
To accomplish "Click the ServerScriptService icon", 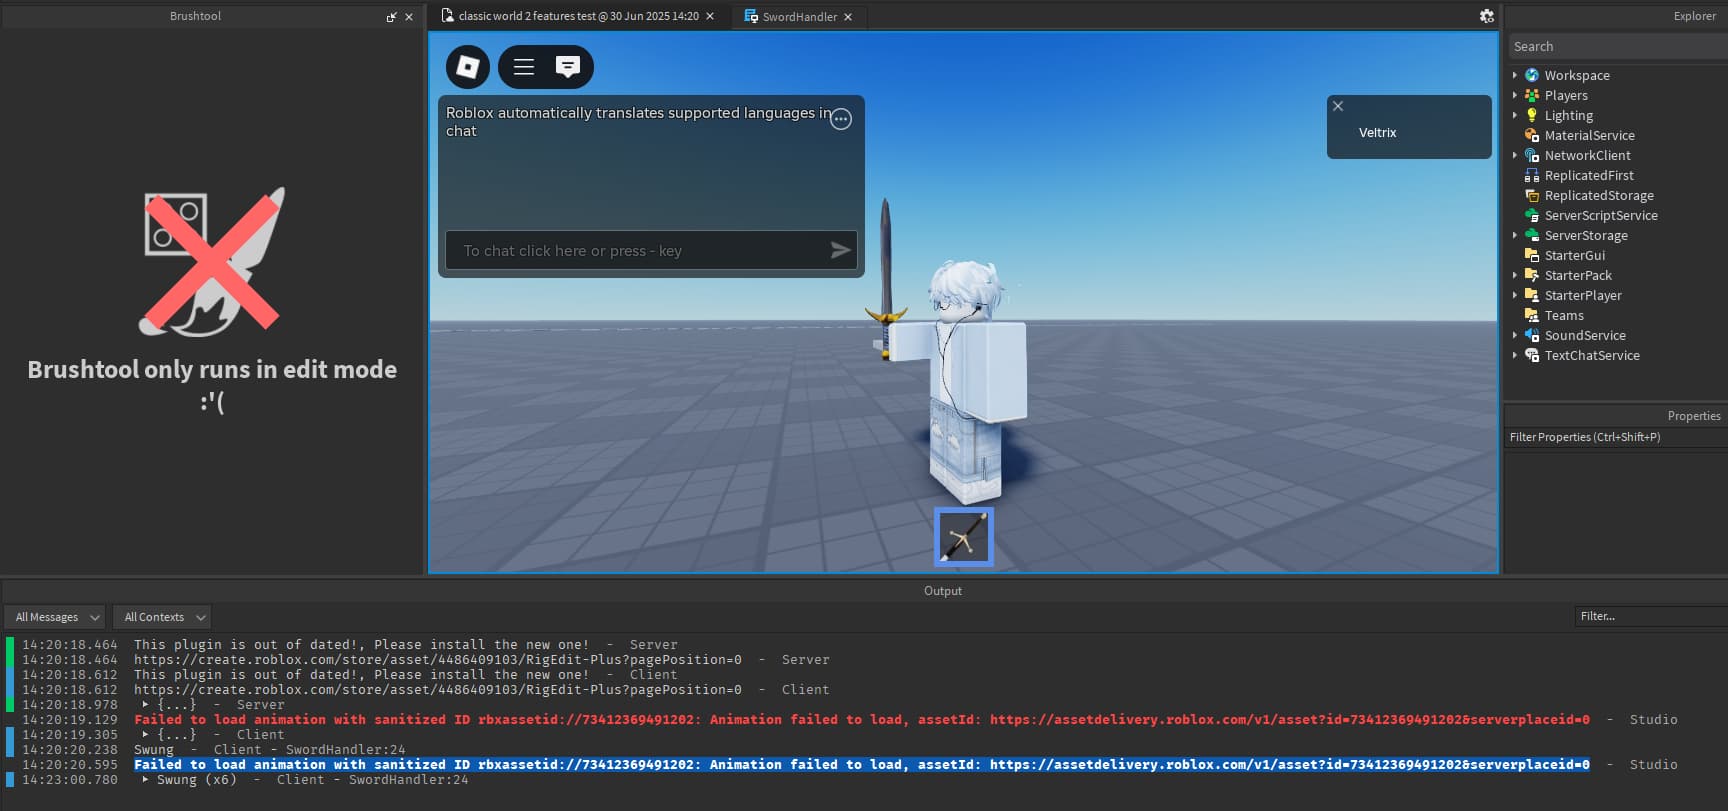I will [x=1532, y=215].
